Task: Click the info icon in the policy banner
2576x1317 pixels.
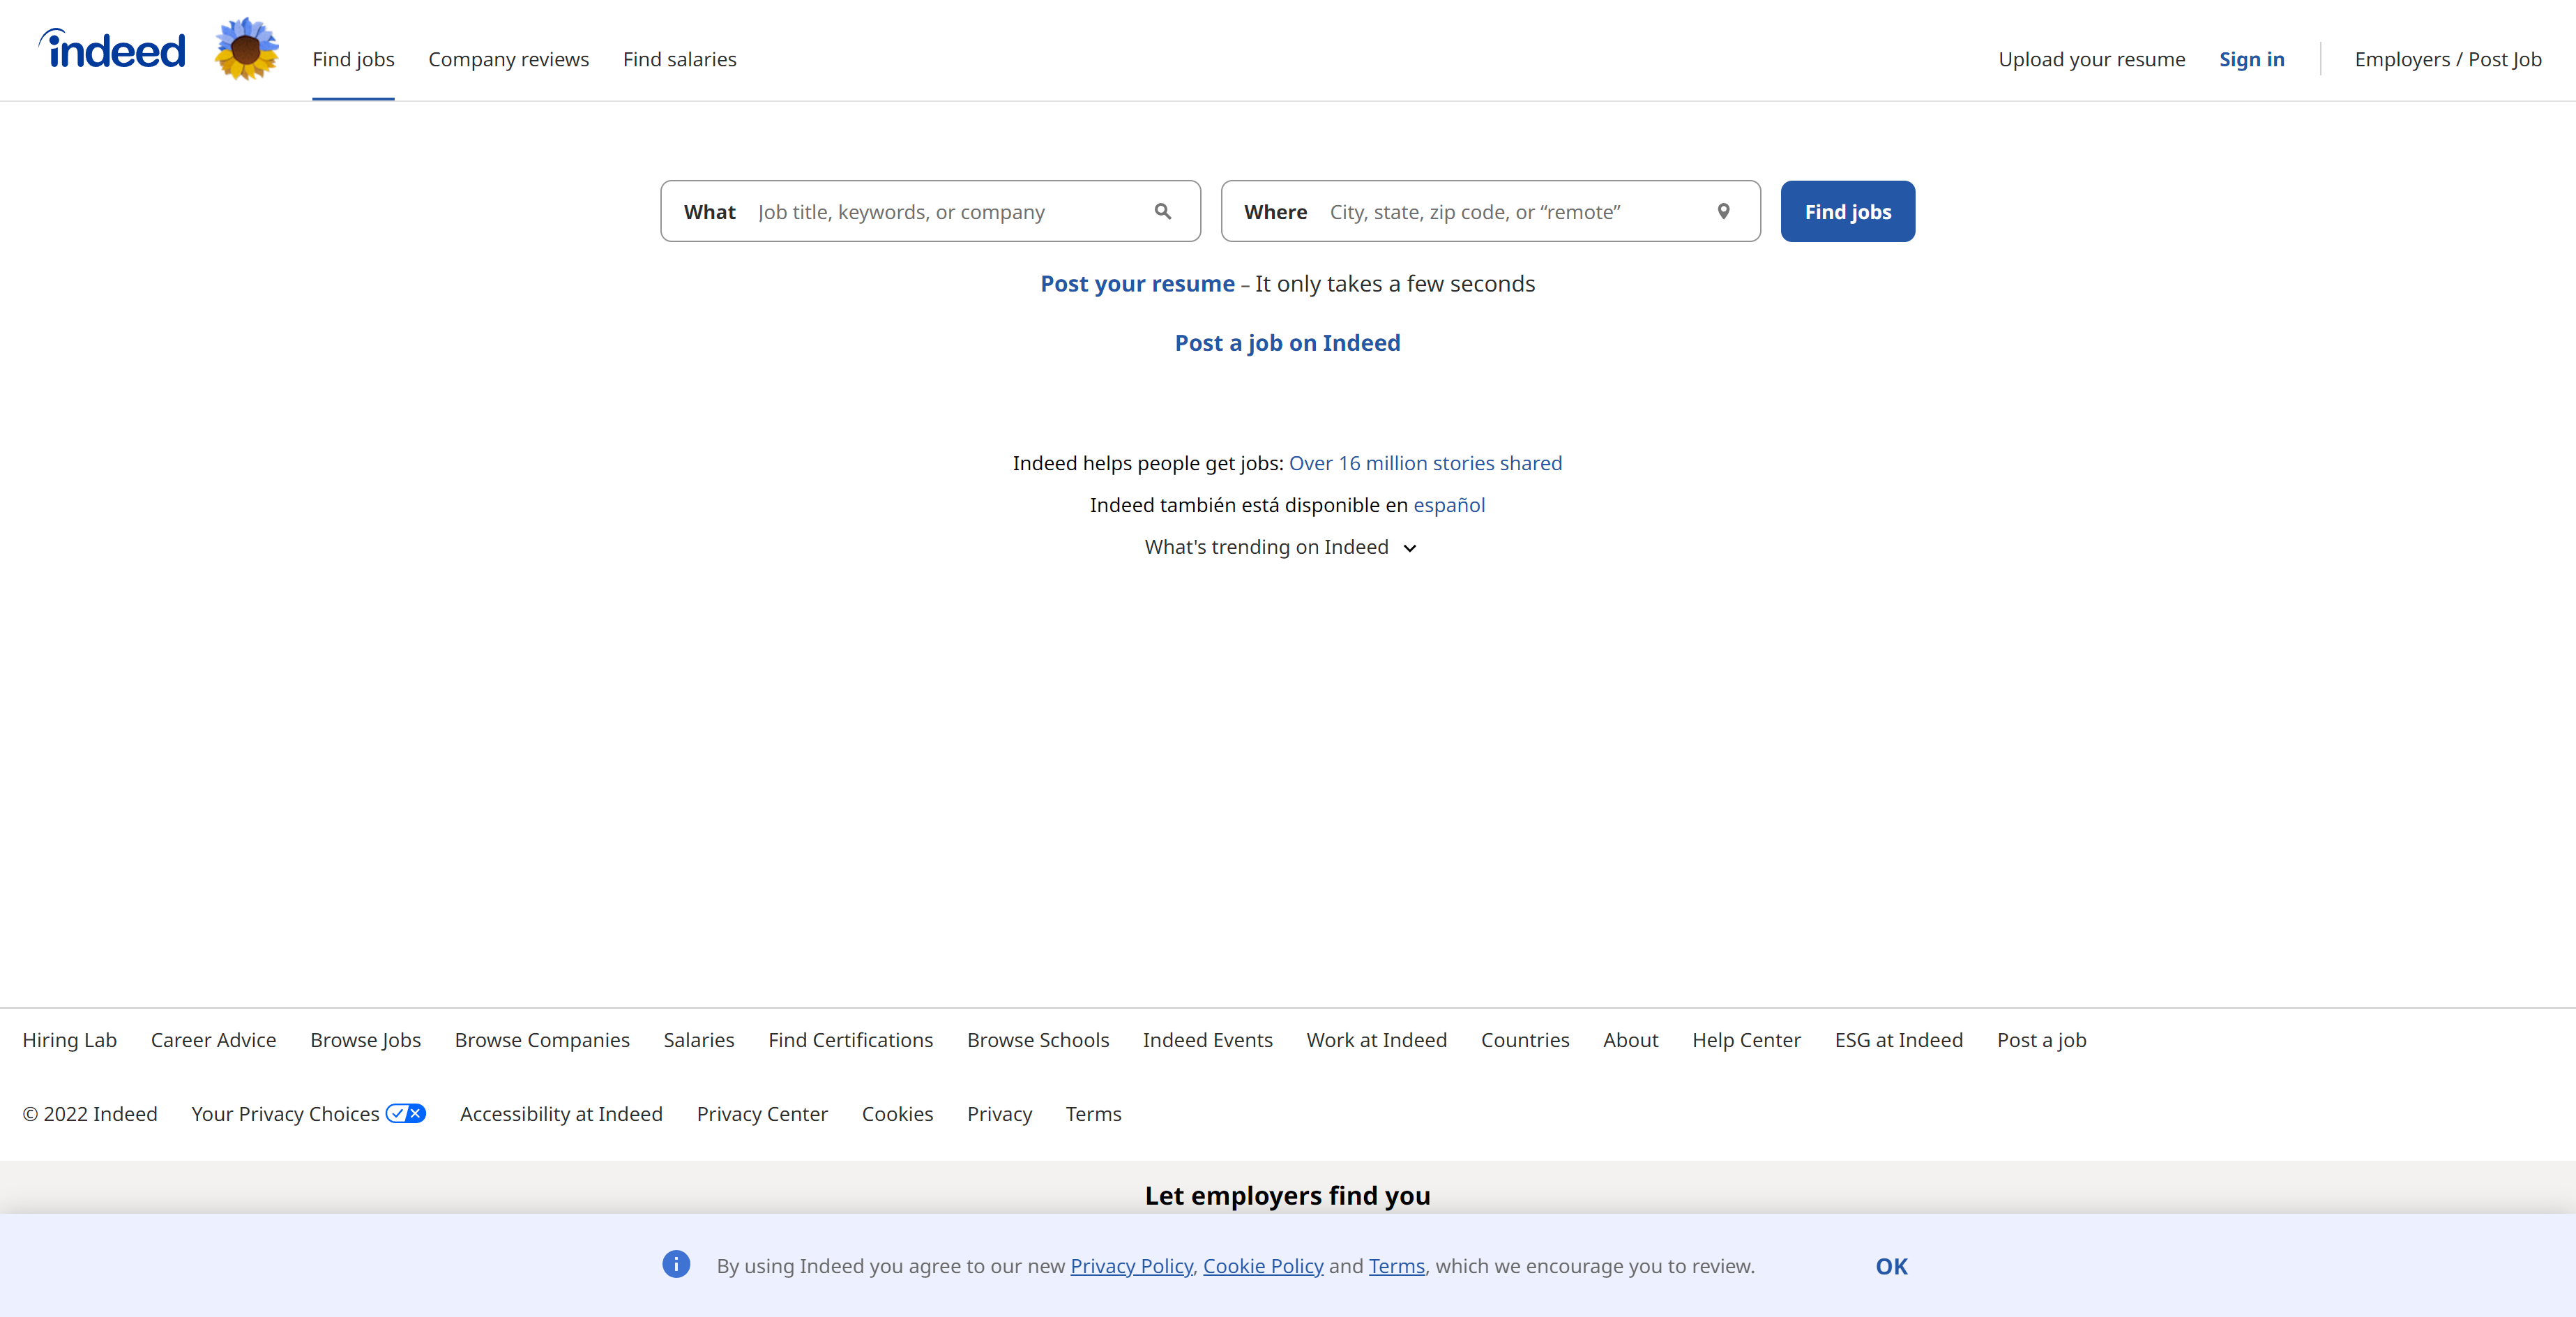Action: click(676, 1264)
